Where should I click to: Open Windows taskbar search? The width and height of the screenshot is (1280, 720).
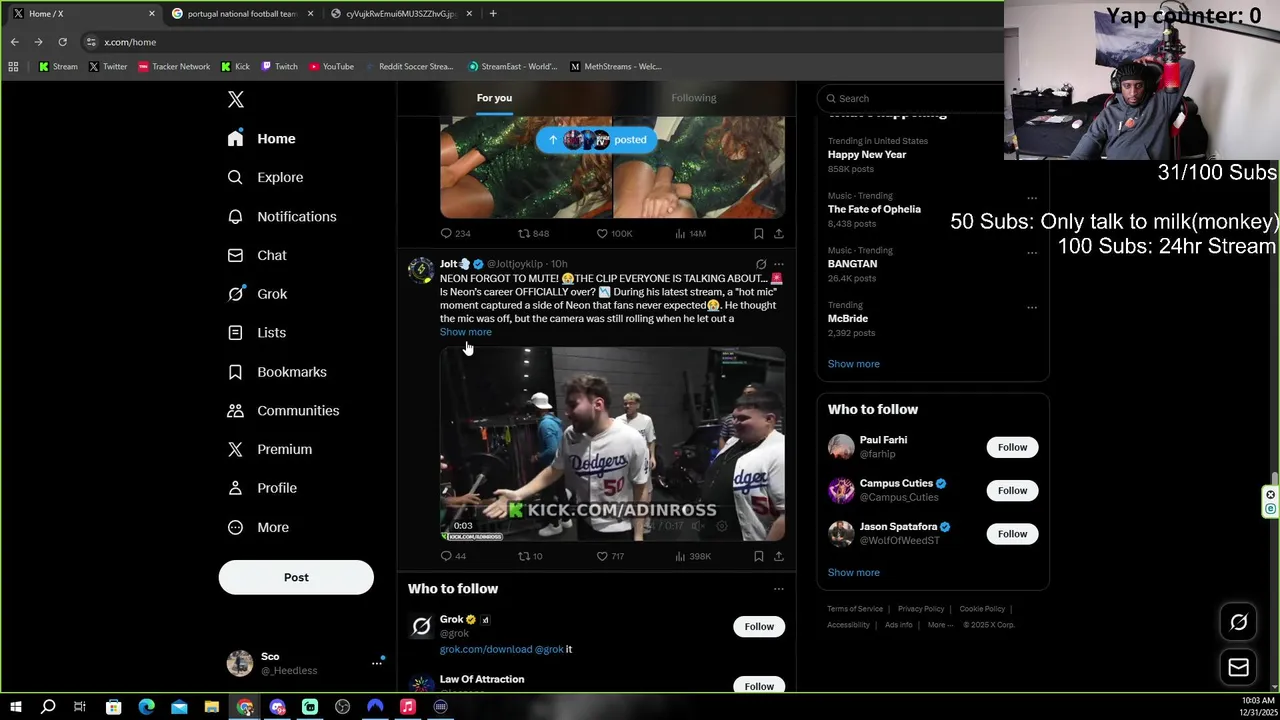pyautogui.click(x=48, y=707)
